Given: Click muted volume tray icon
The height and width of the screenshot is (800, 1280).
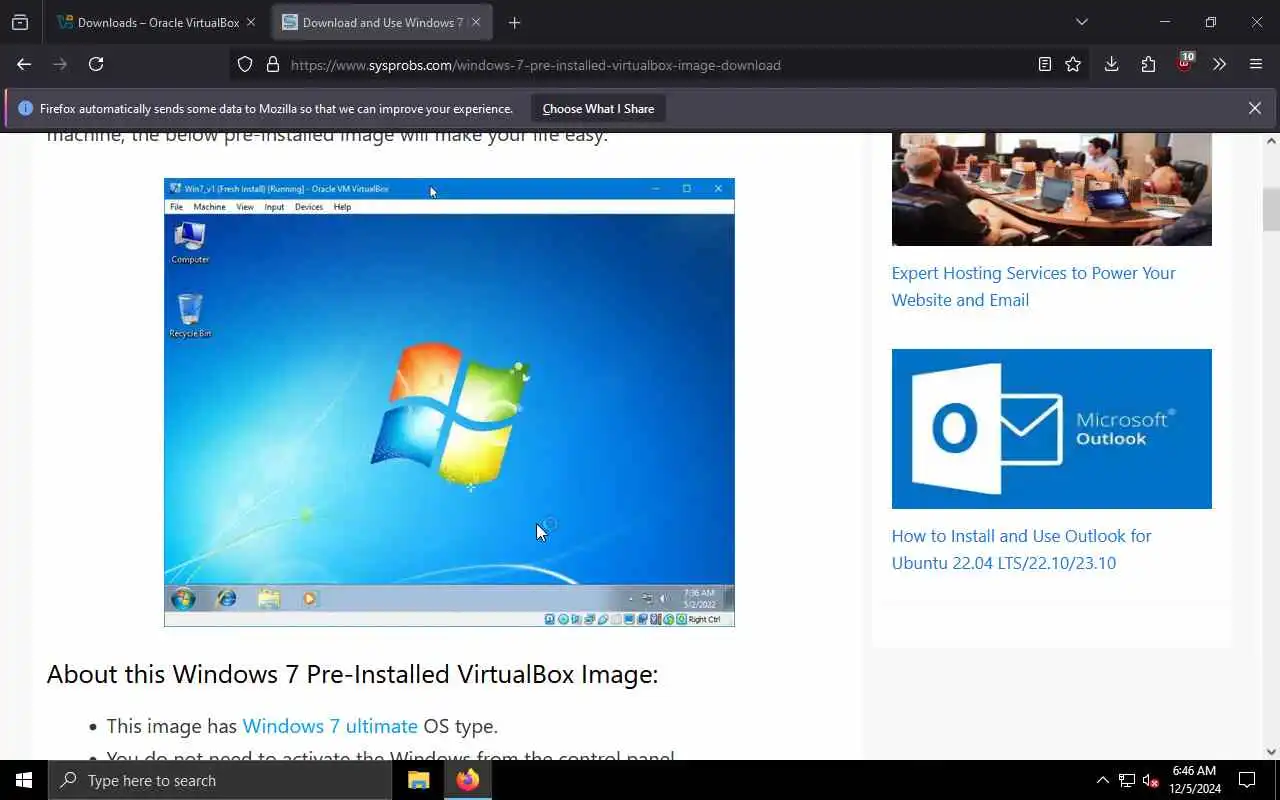Looking at the screenshot, I should point(1151,780).
